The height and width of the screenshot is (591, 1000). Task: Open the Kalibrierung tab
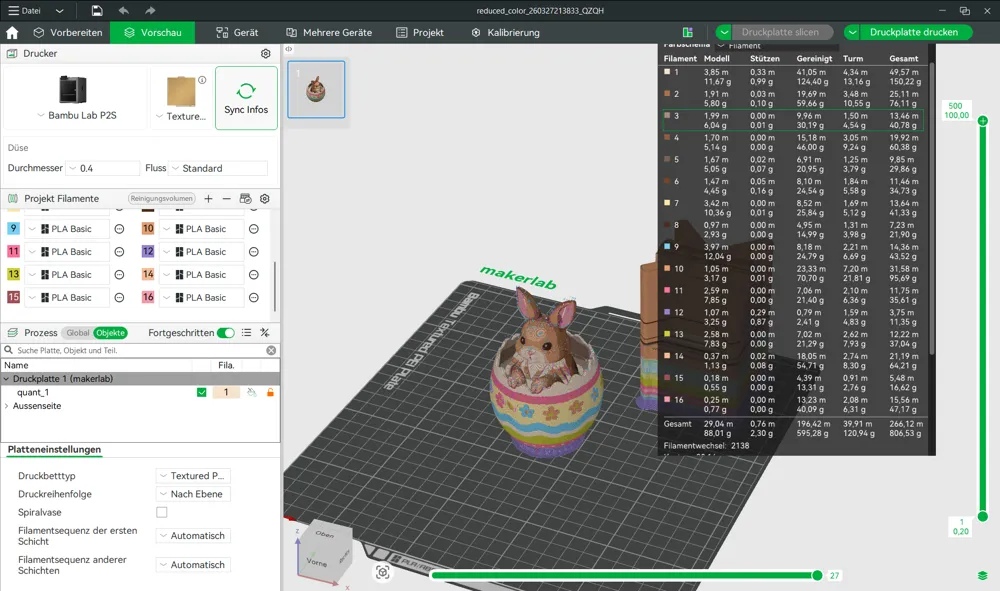(x=505, y=33)
